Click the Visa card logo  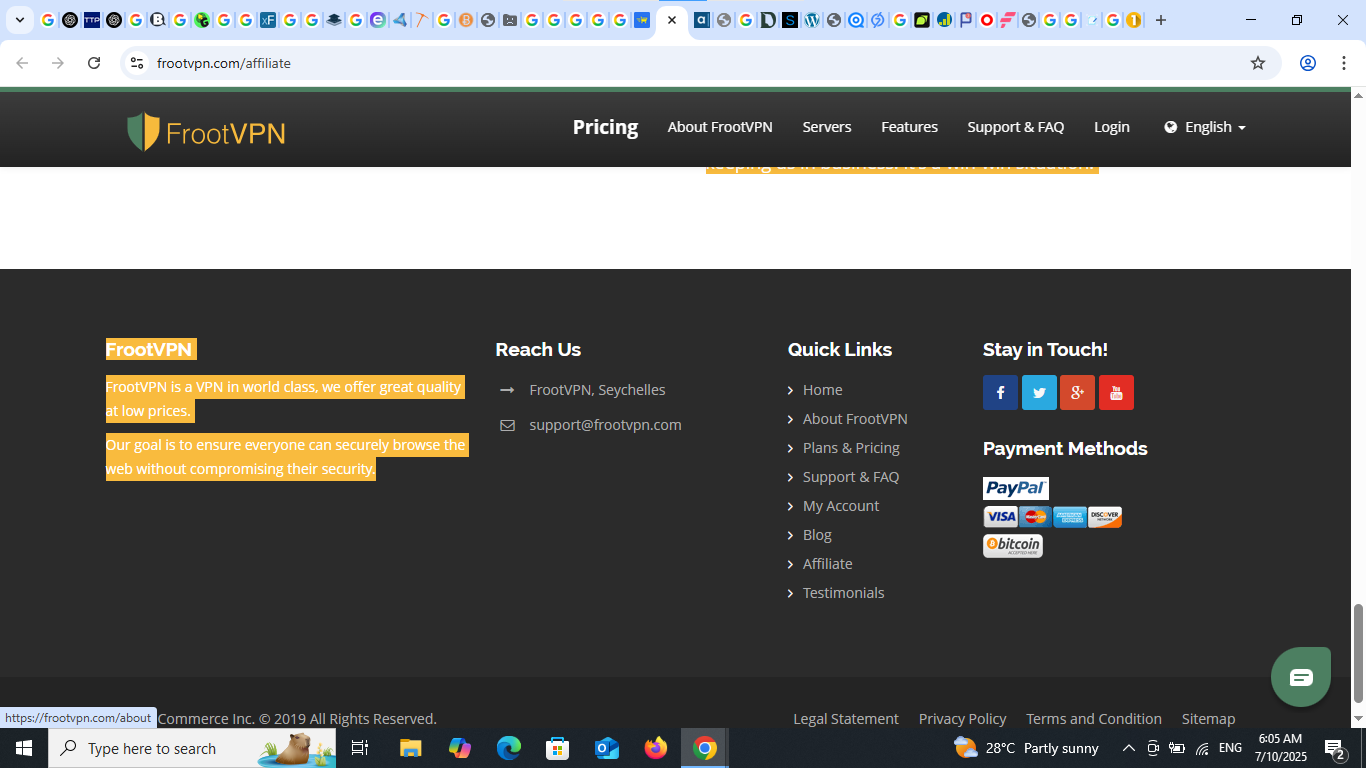(x=1000, y=517)
